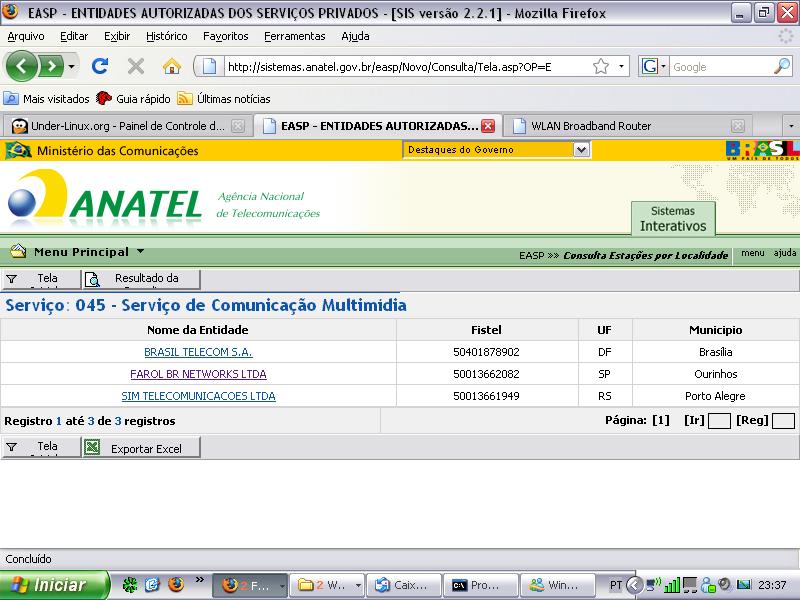Click the [Reg] records input box
This screenshot has width=800, height=600.
point(783,421)
